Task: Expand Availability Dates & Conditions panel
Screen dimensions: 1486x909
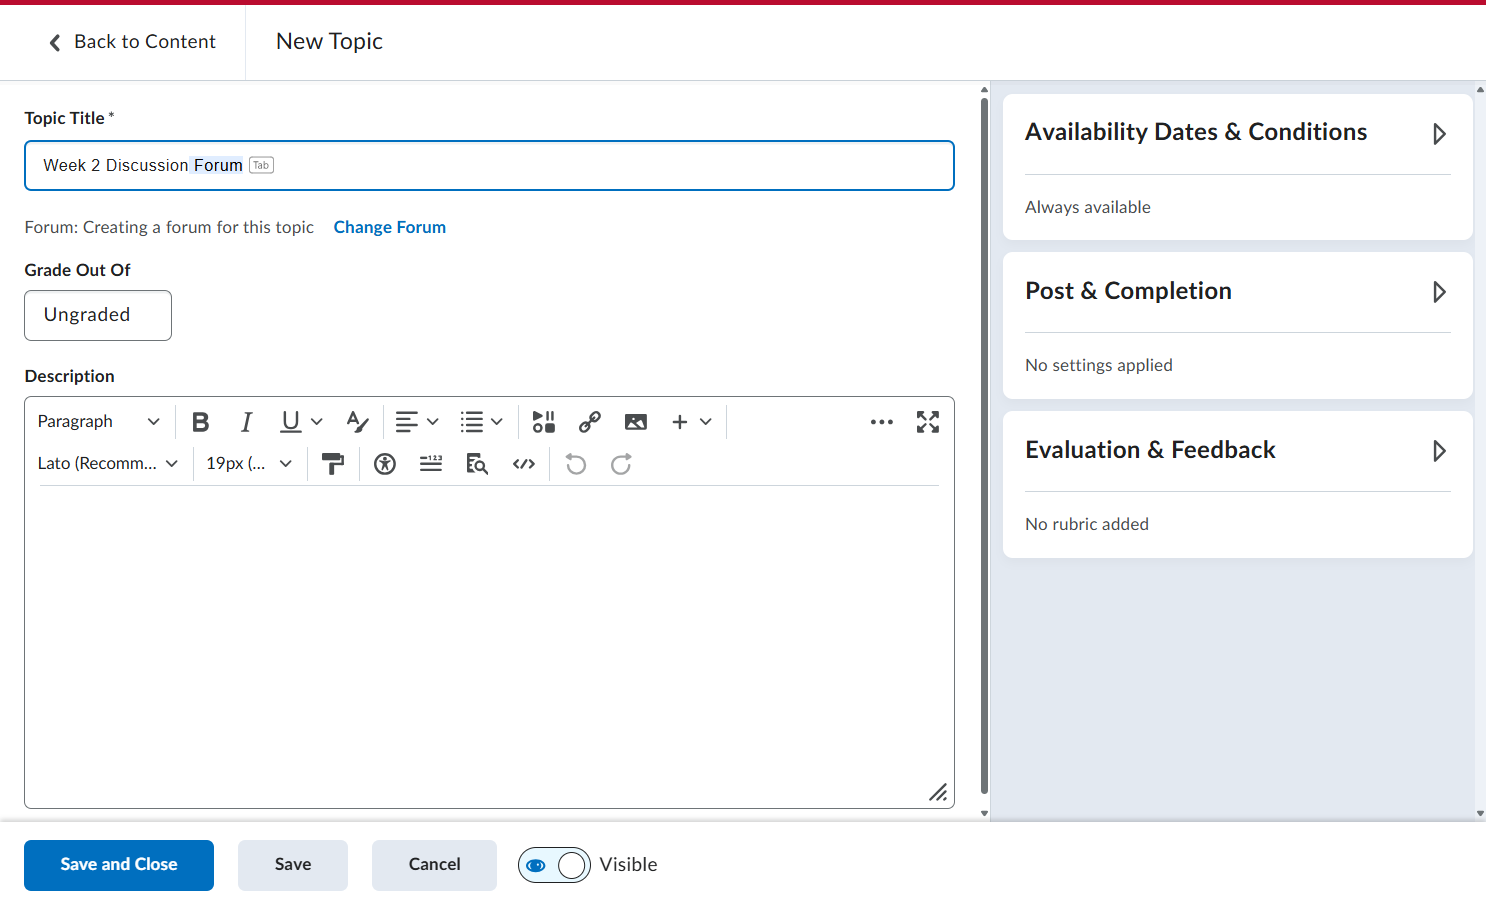Action: point(1238,133)
